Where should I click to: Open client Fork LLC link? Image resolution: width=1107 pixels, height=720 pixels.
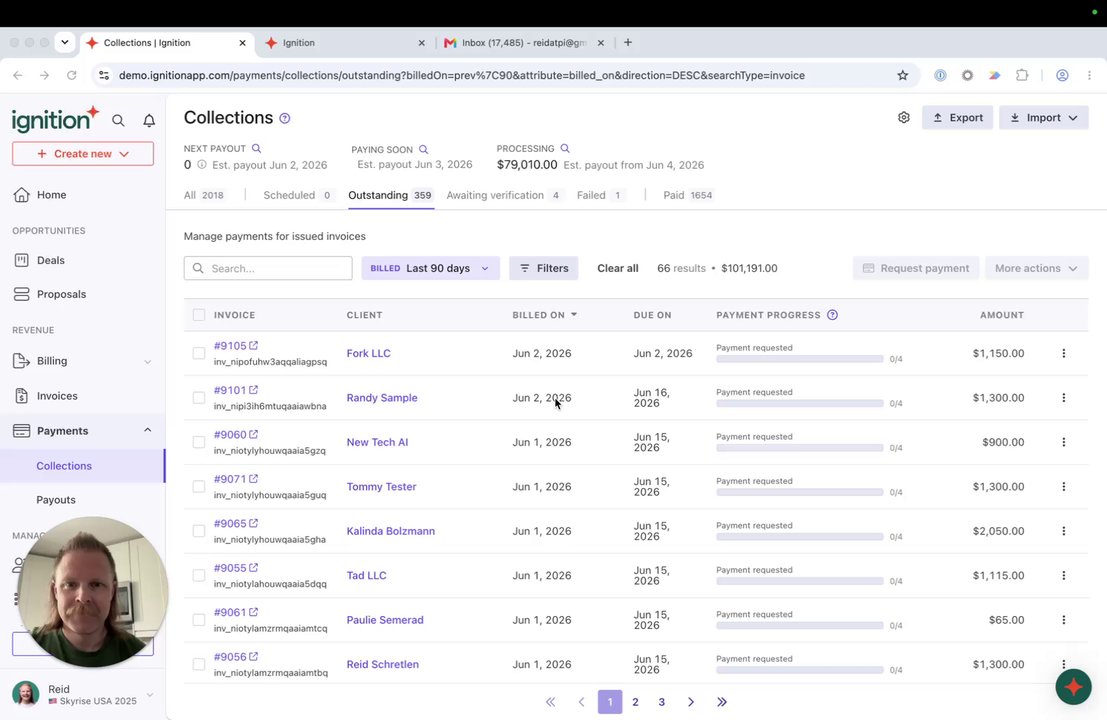tap(368, 353)
